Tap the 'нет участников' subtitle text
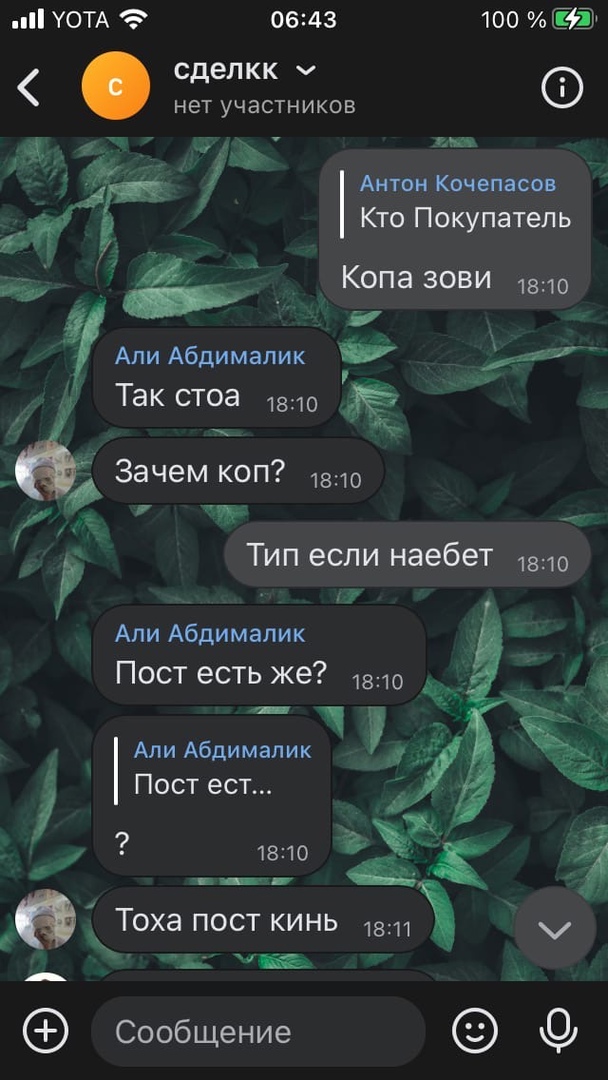This screenshot has height=1080, width=608. (x=264, y=105)
